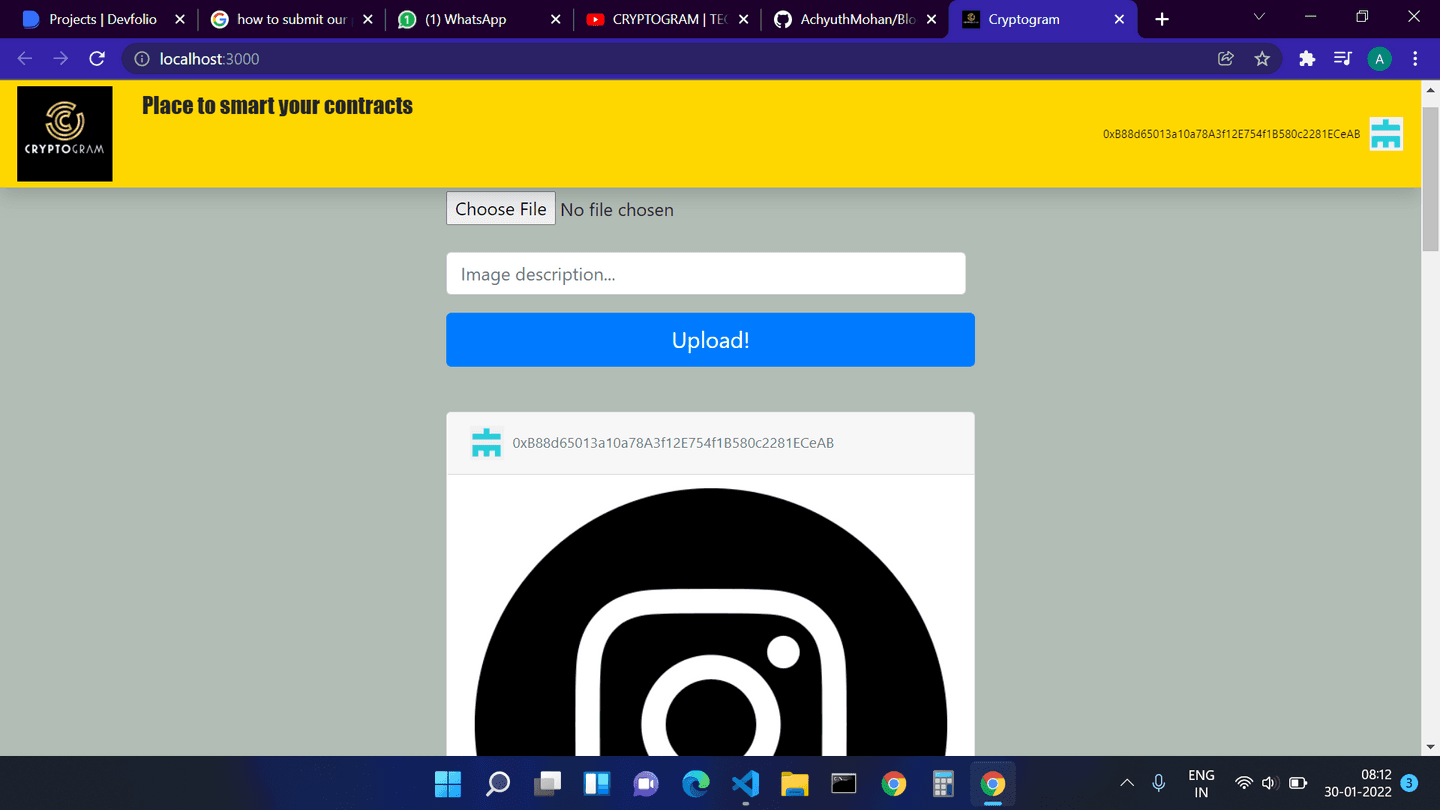Open the tab search dropdown arrow
This screenshot has width=1440, height=810.
coord(1259,17)
